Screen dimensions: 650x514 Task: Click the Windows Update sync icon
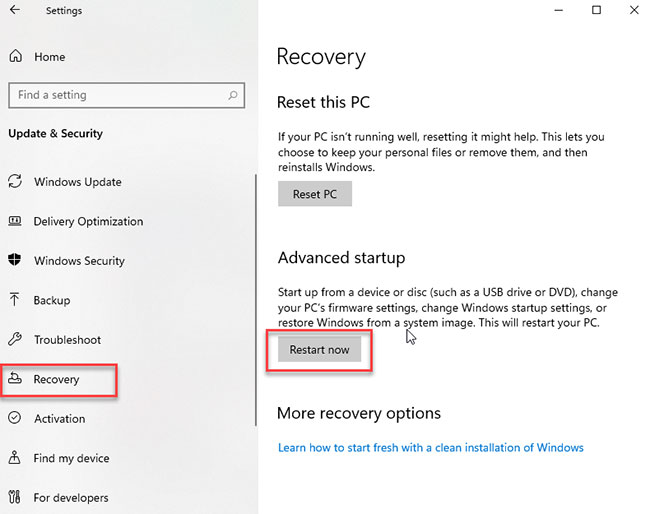(x=15, y=182)
